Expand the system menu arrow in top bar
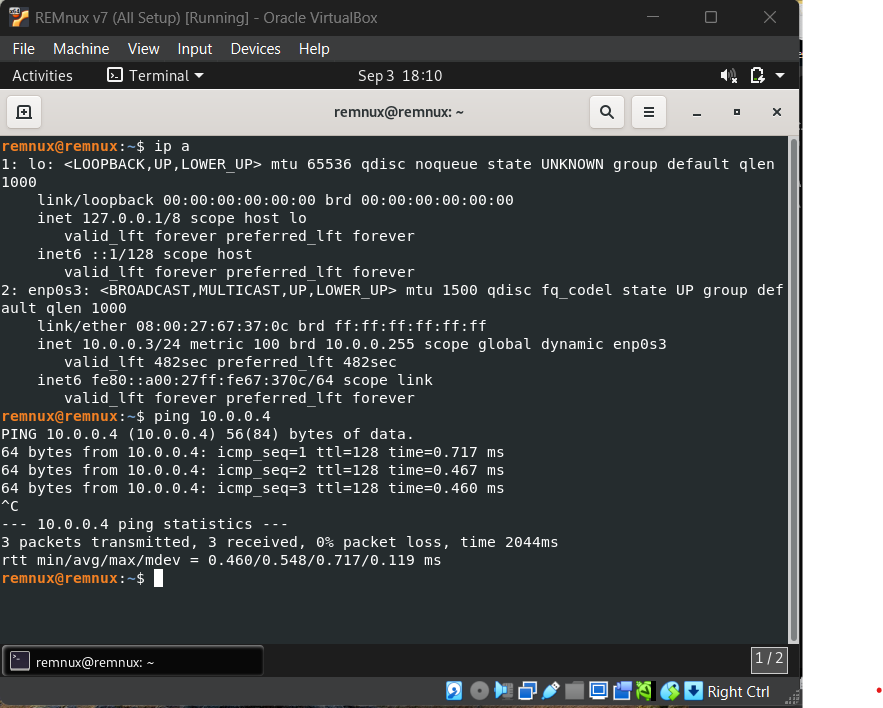Image resolution: width=883 pixels, height=708 pixels. tap(780, 75)
